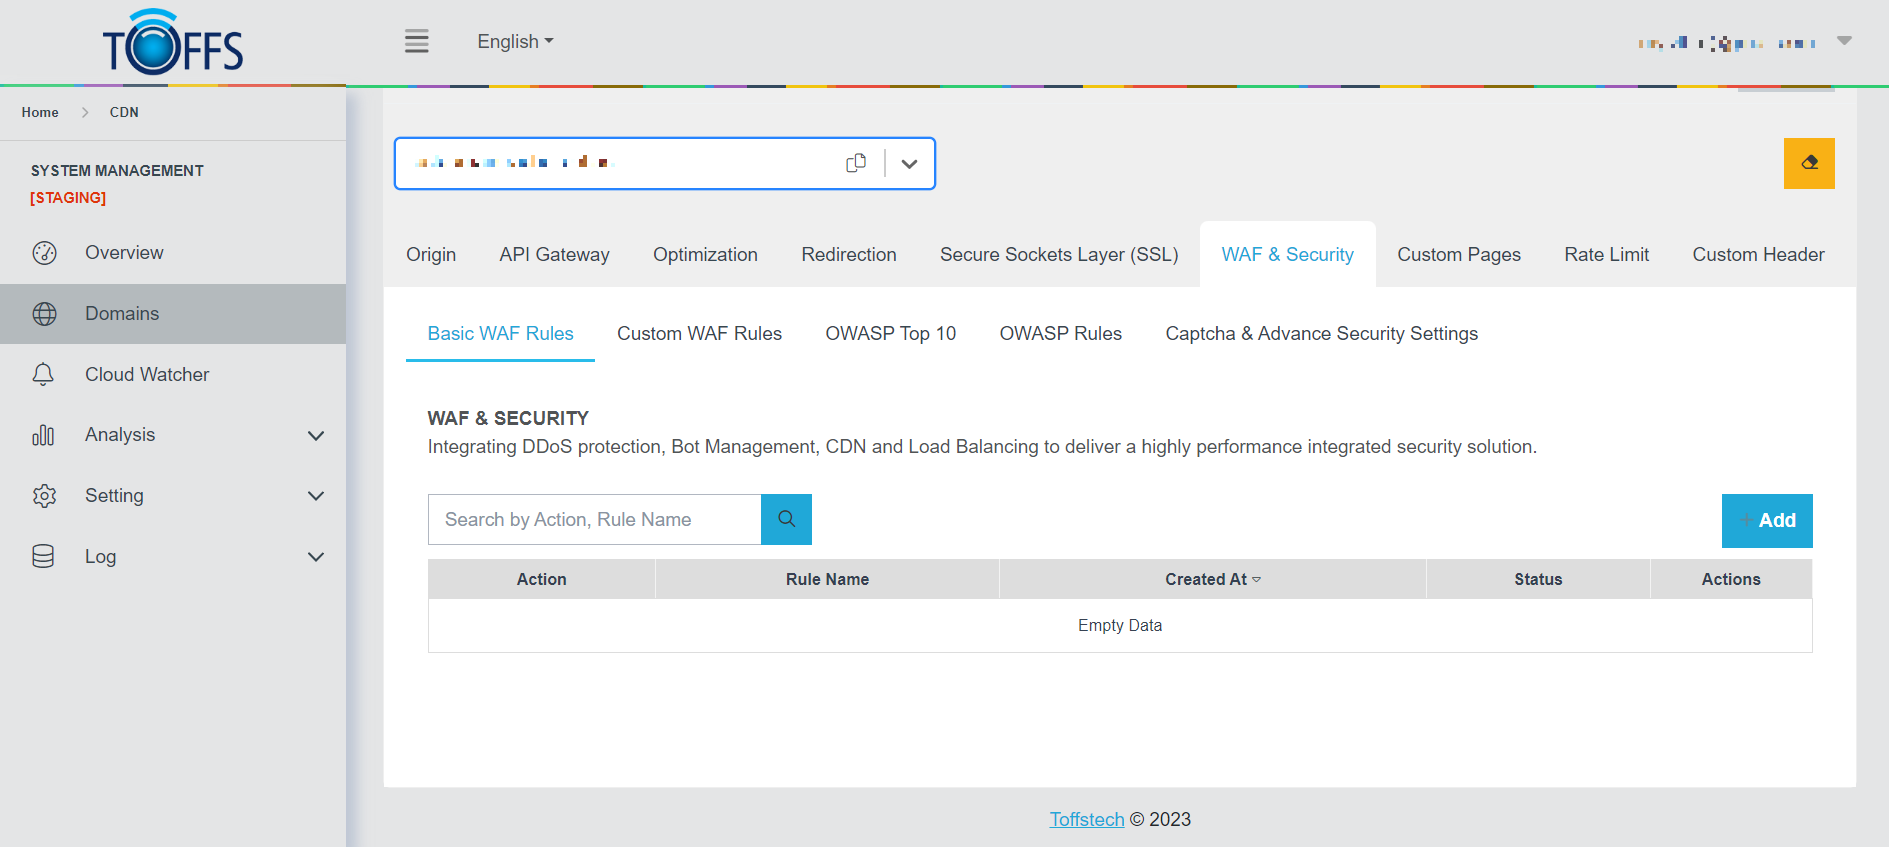
Task: Click the Add rule button
Action: (1767, 520)
